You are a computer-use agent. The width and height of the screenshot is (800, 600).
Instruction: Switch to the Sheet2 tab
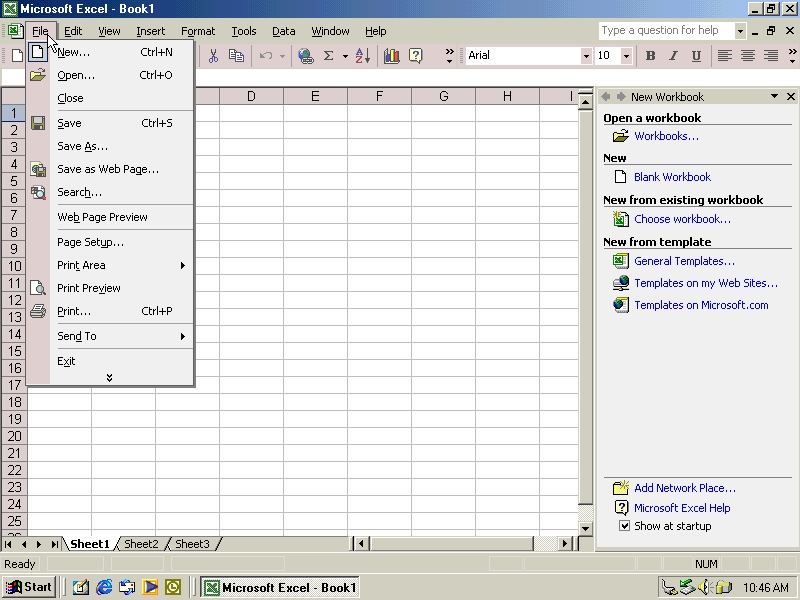pos(141,544)
